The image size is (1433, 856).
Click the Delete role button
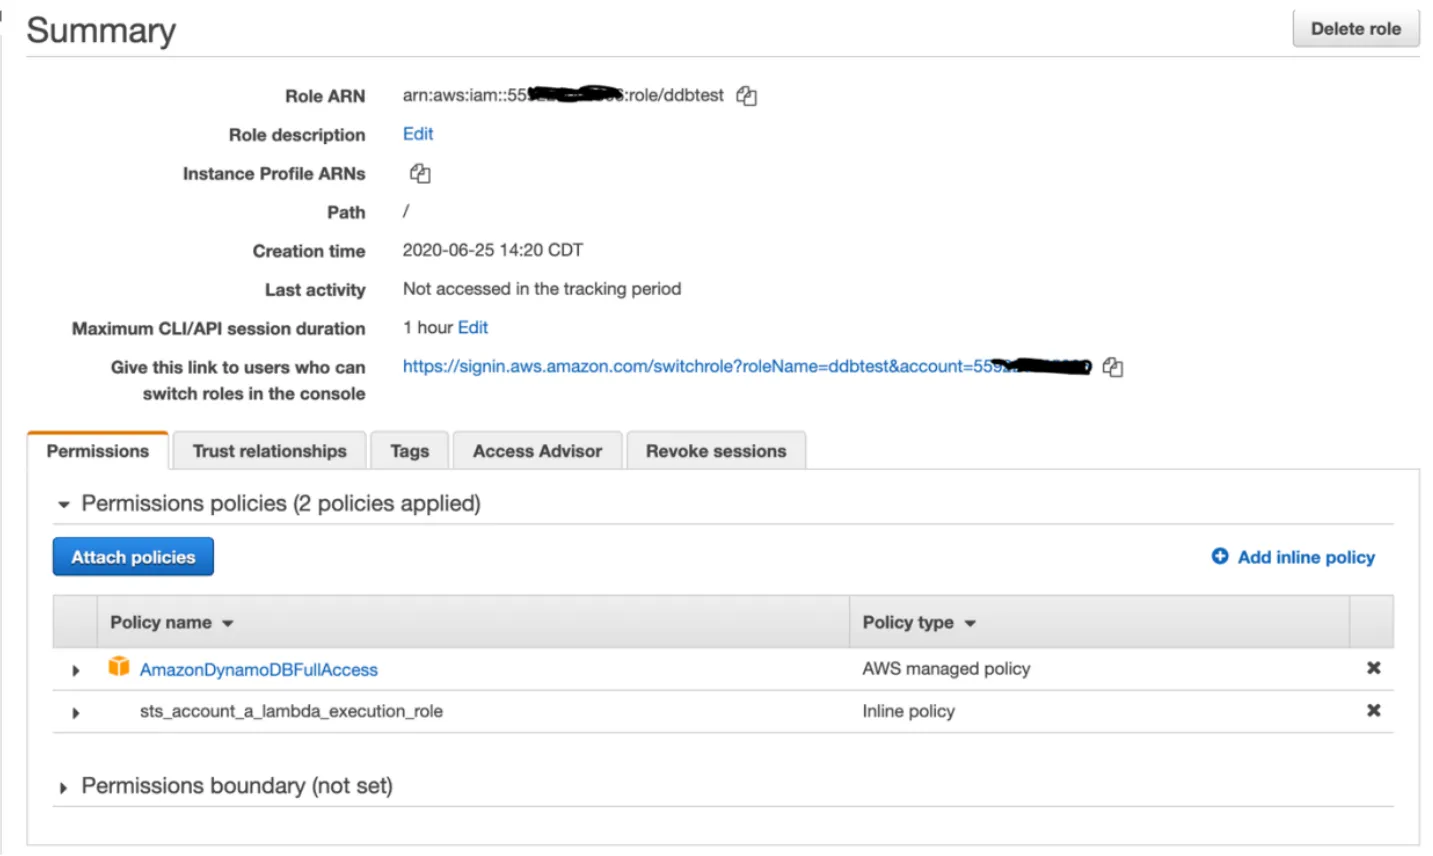[x=1355, y=29]
